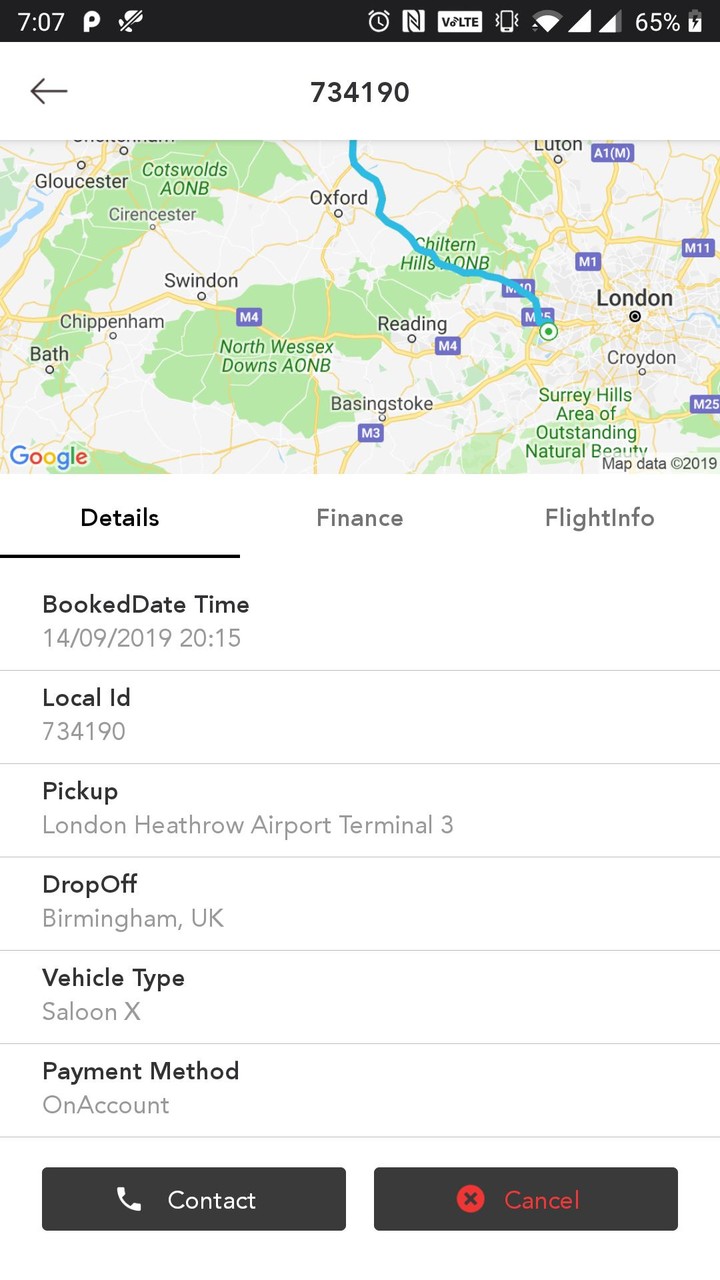Tap the Google logo on the map
The height and width of the screenshot is (1280, 720).
click(x=48, y=457)
